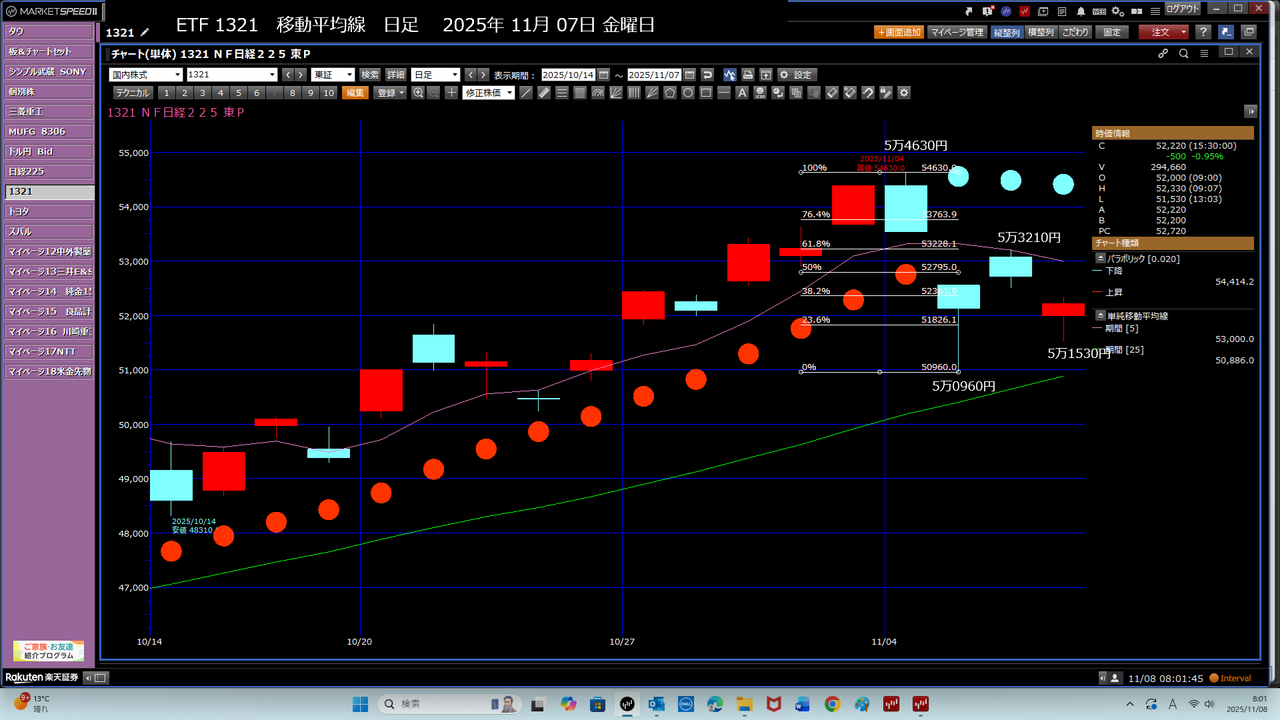
Task: Collapse the パラボリック indicator section
Action: click(x=1100, y=258)
